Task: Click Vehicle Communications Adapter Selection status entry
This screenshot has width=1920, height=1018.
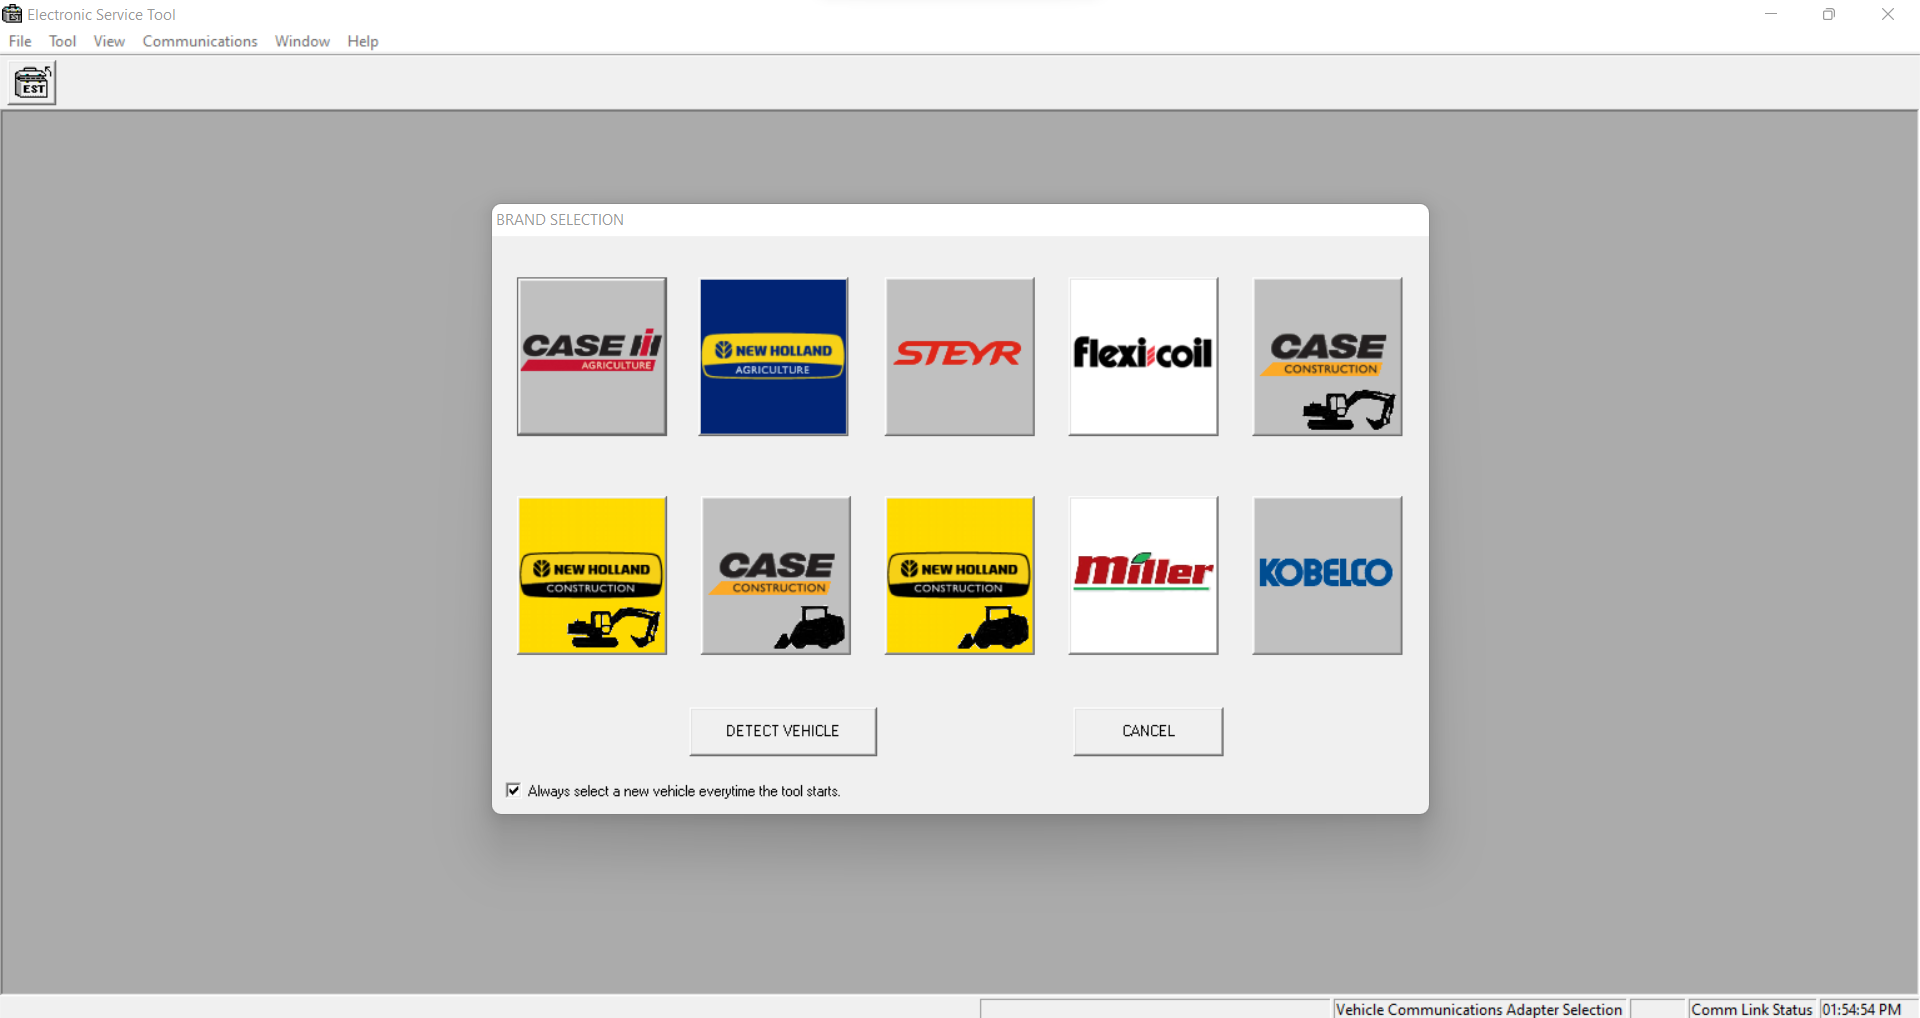Action: pos(1479,1009)
